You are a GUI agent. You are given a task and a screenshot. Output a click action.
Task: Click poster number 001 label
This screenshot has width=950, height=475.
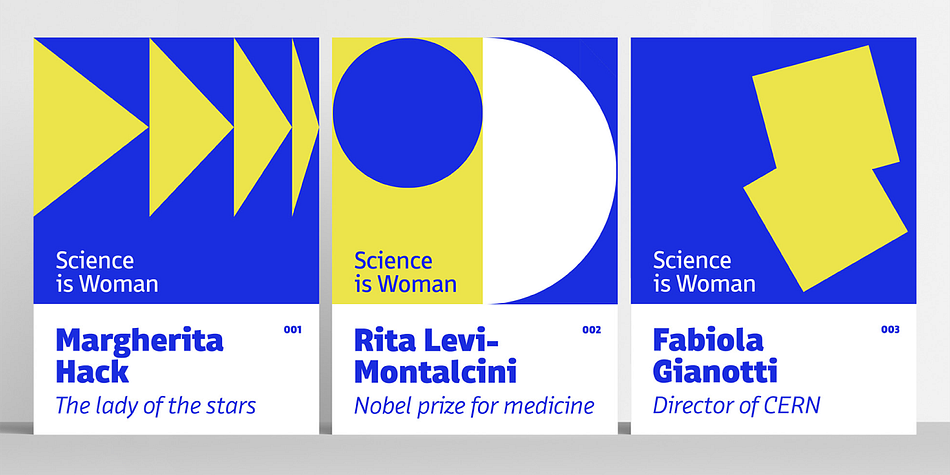tap(293, 330)
